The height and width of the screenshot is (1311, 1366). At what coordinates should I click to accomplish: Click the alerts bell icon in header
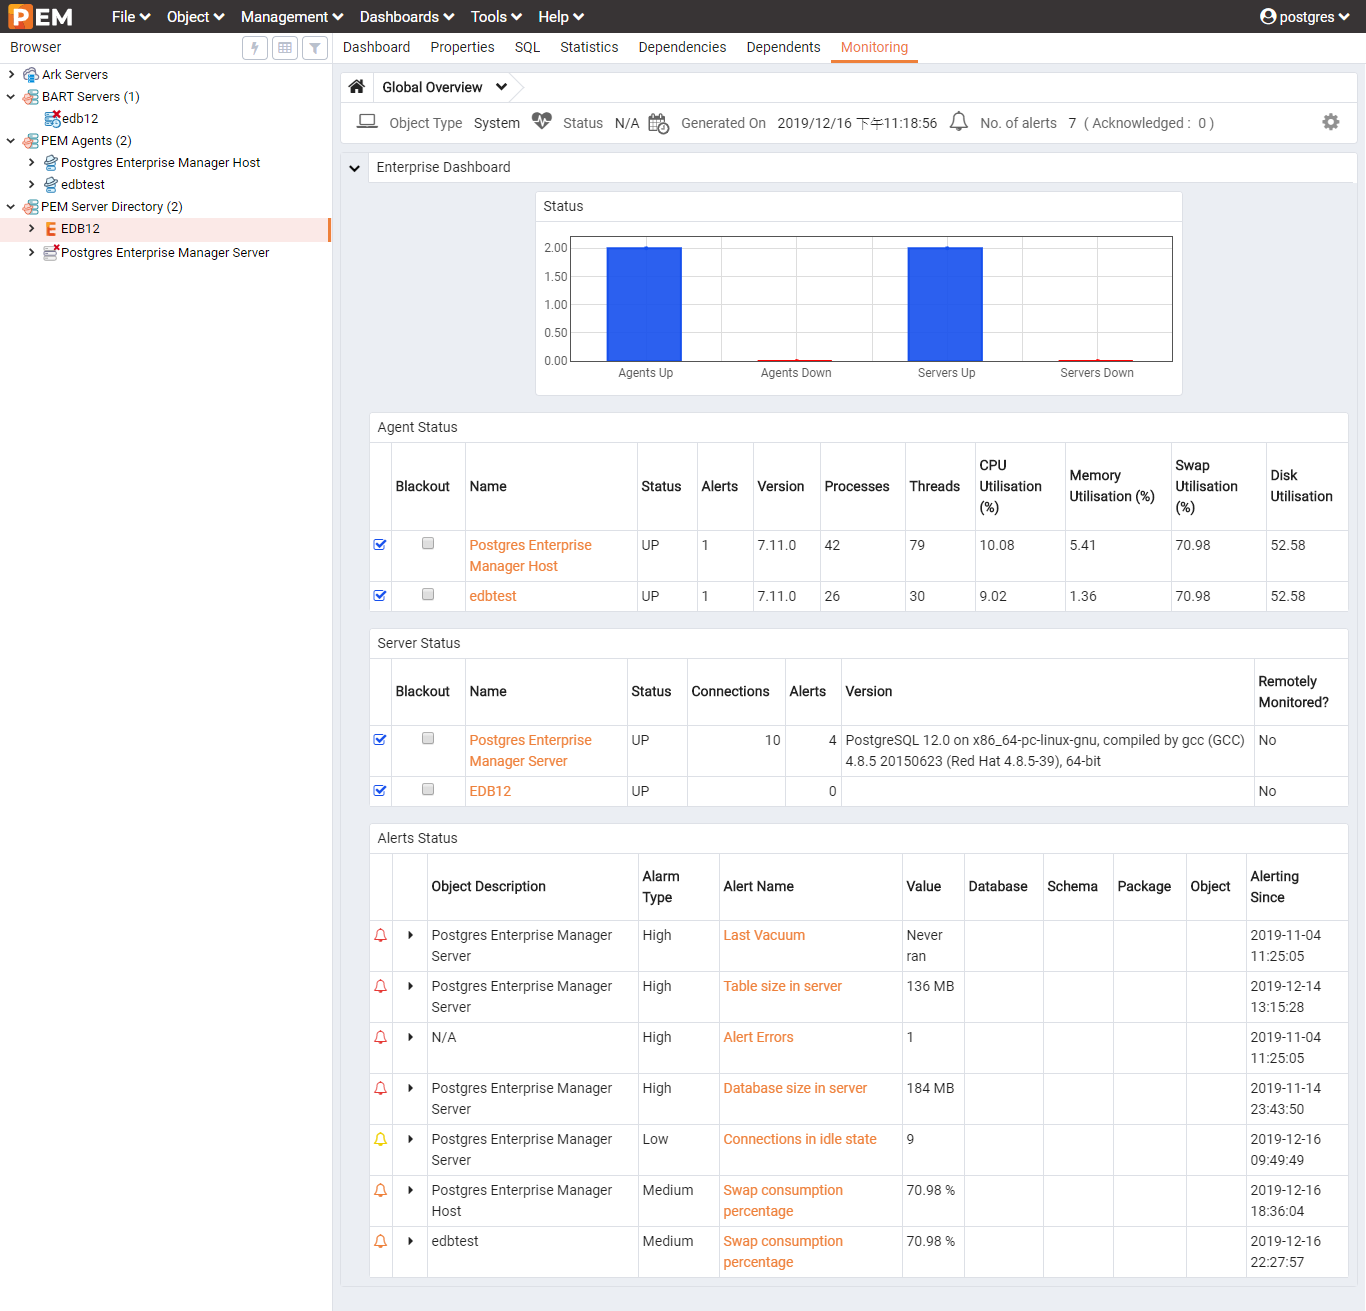958,122
